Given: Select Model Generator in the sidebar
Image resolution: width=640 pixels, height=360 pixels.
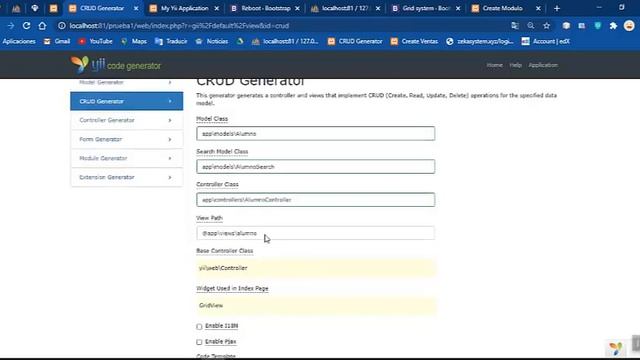Looking at the screenshot, I should click(127, 83).
